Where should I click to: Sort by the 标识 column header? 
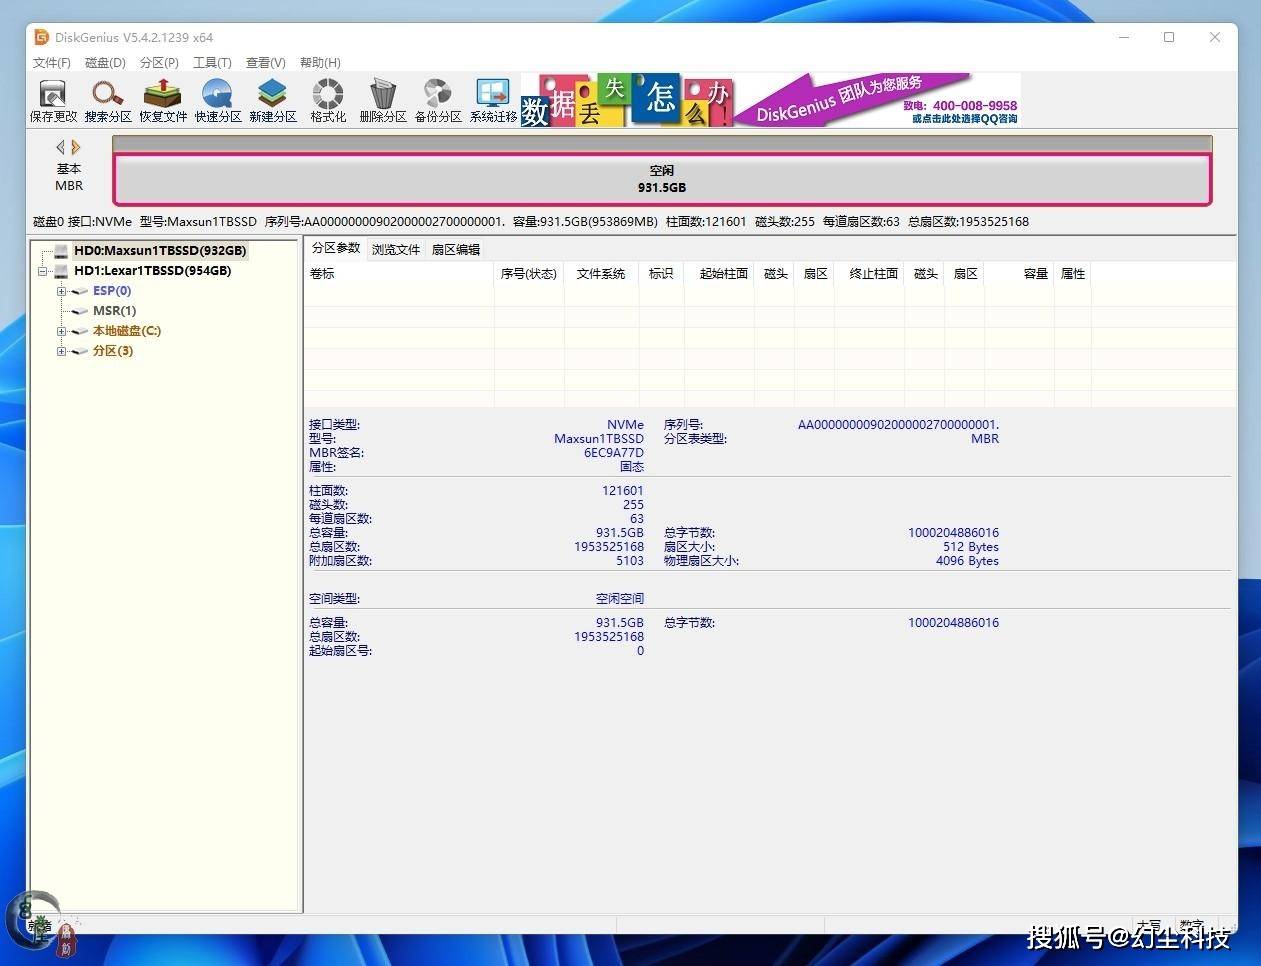[661, 274]
